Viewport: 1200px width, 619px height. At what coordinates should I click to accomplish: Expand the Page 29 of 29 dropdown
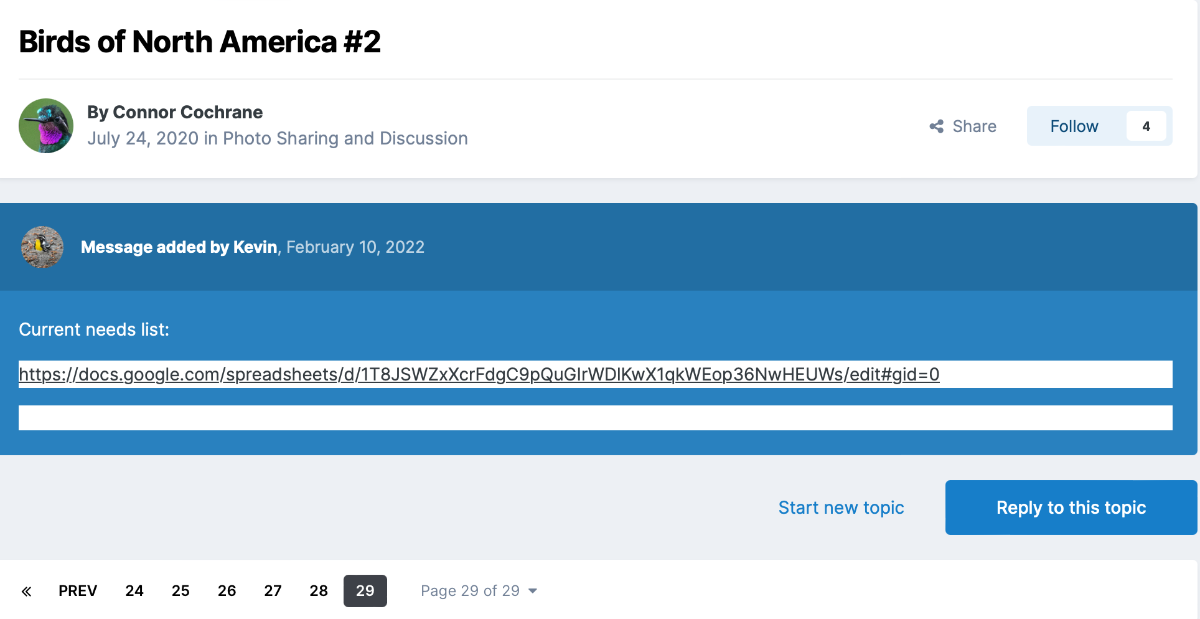point(479,591)
